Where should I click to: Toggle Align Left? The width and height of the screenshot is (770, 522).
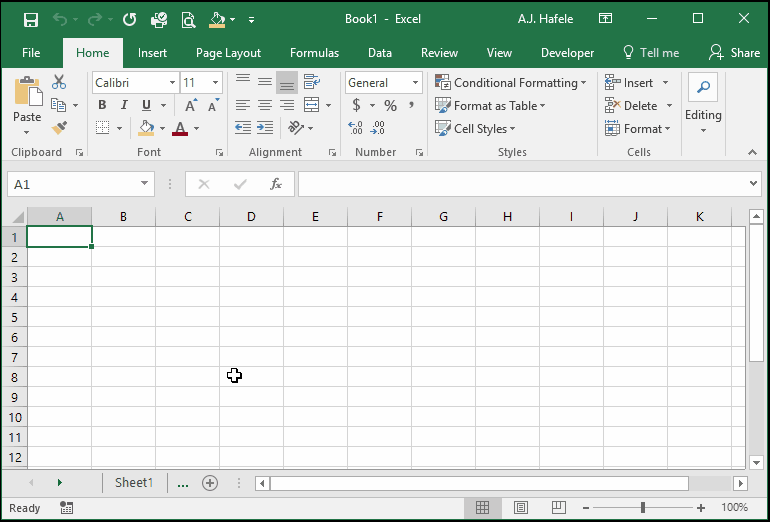243,105
